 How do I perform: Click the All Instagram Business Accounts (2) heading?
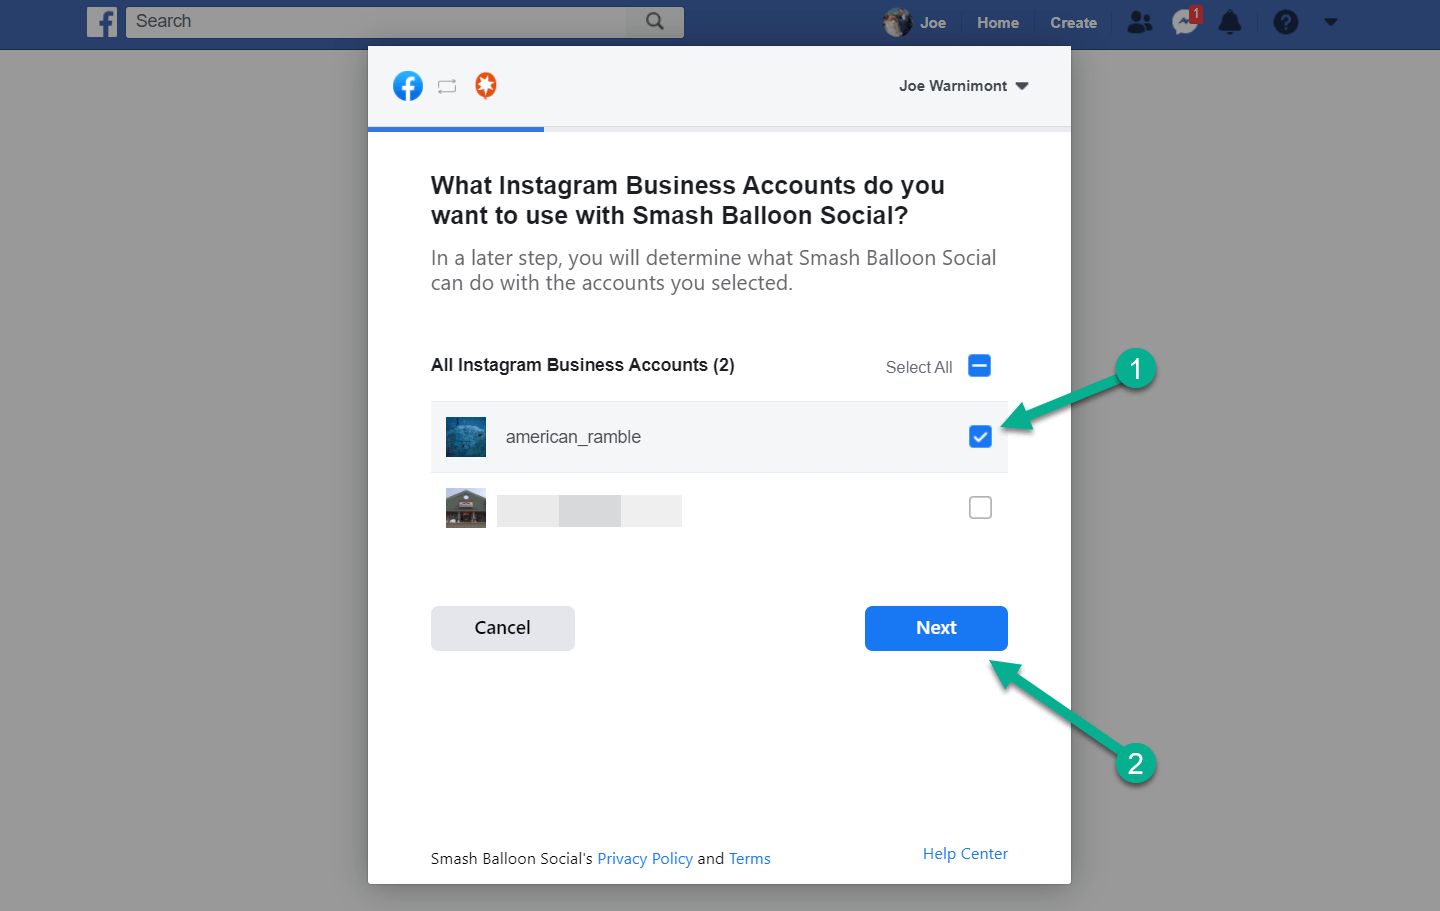(x=583, y=365)
